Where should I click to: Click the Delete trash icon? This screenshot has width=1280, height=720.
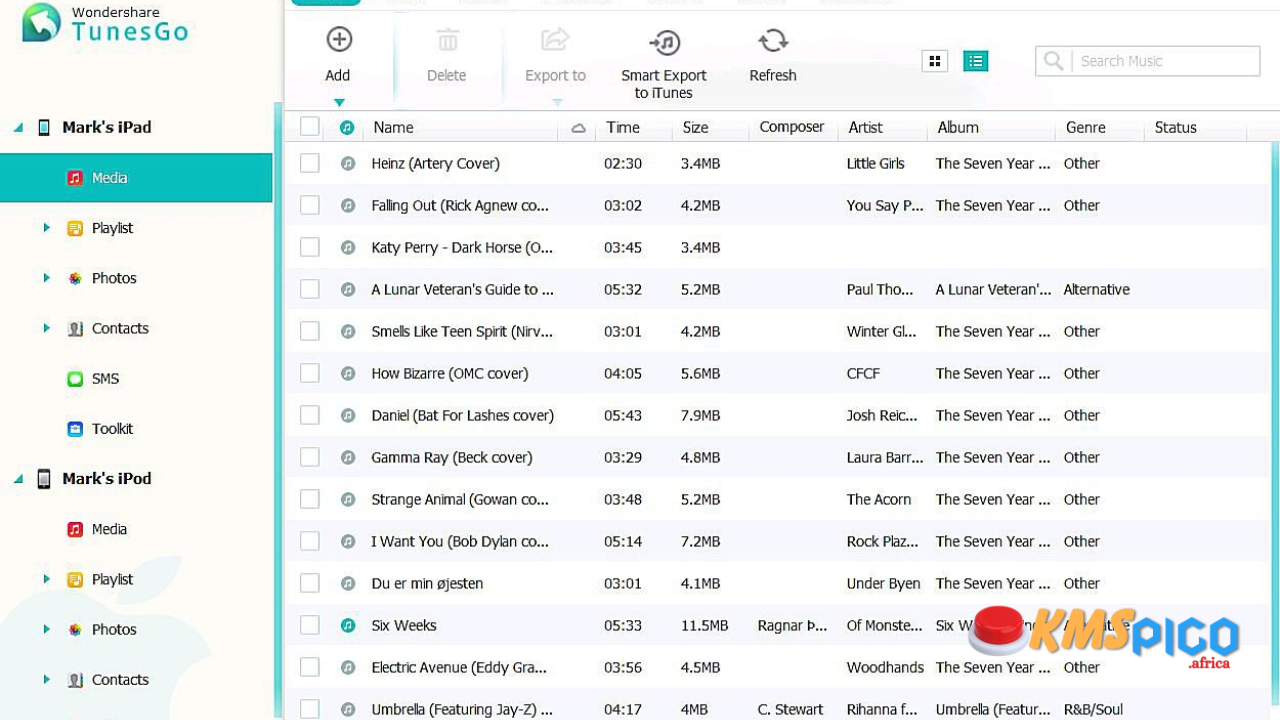tap(447, 40)
